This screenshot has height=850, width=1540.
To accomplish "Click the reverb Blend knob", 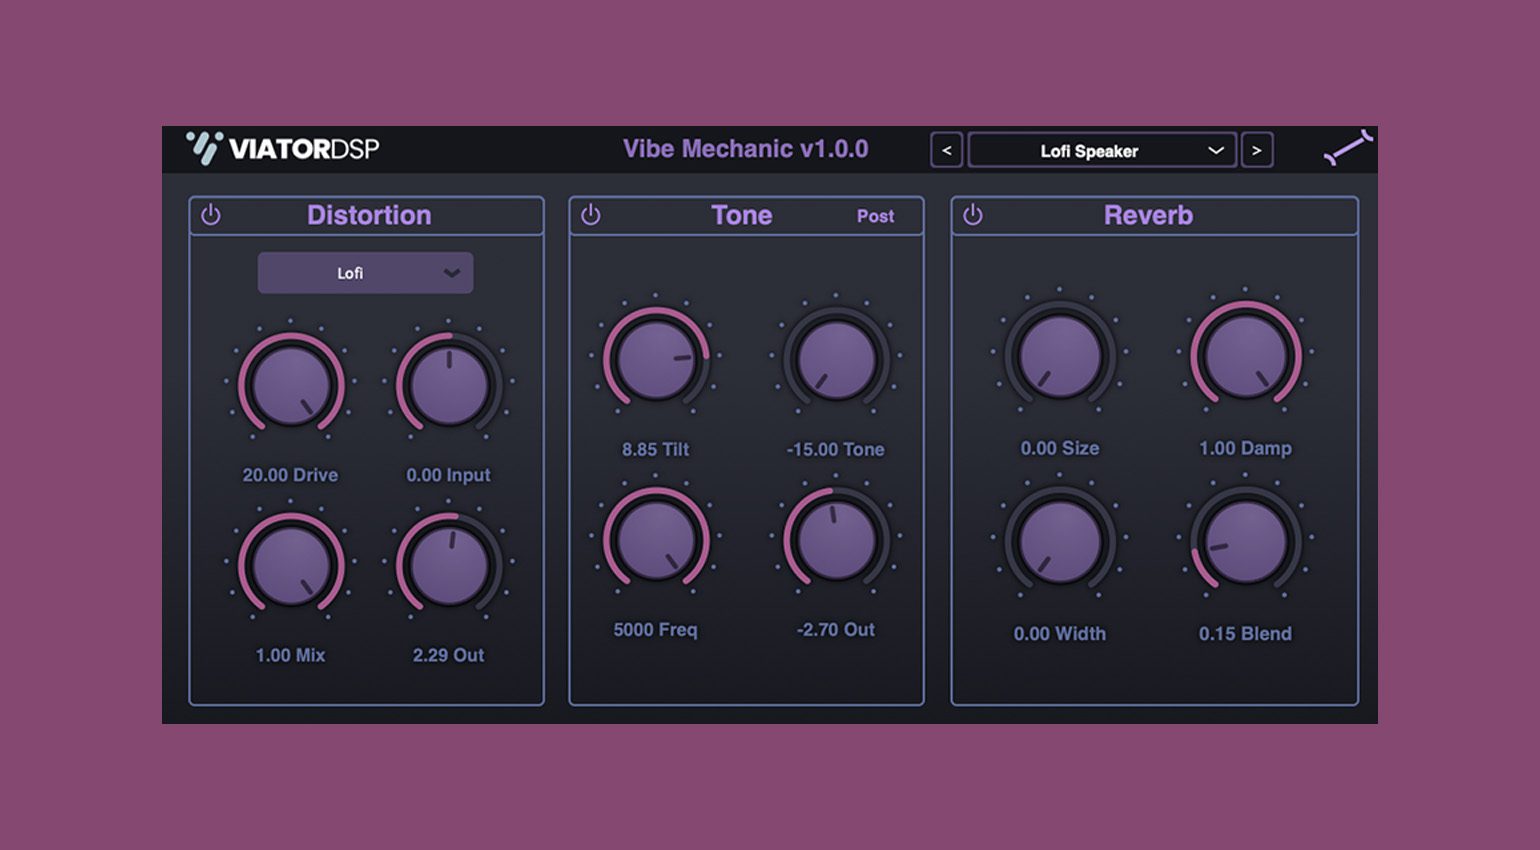I will point(1245,541).
